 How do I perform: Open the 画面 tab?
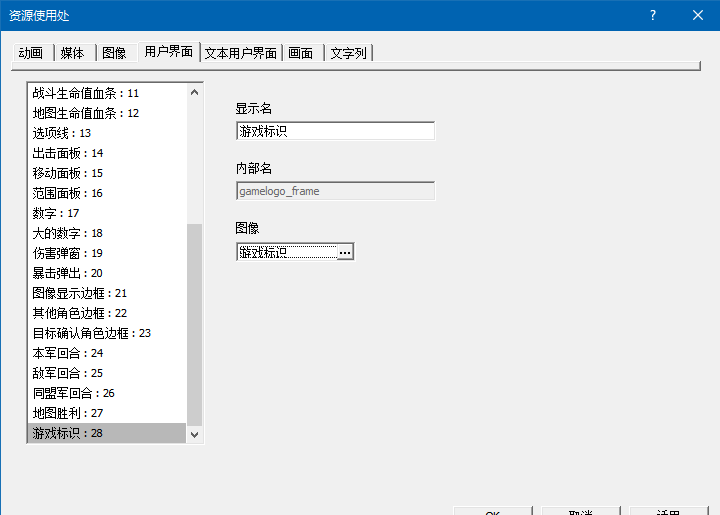click(302, 53)
